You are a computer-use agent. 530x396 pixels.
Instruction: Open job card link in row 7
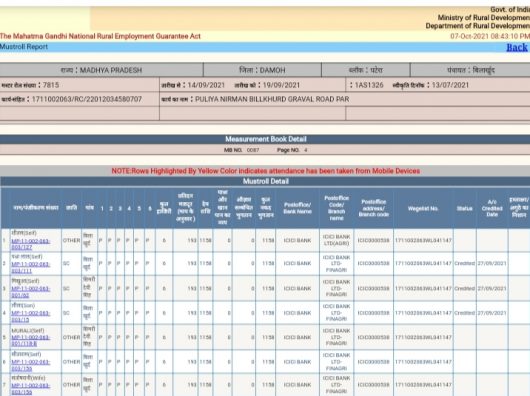tap(31, 389)
